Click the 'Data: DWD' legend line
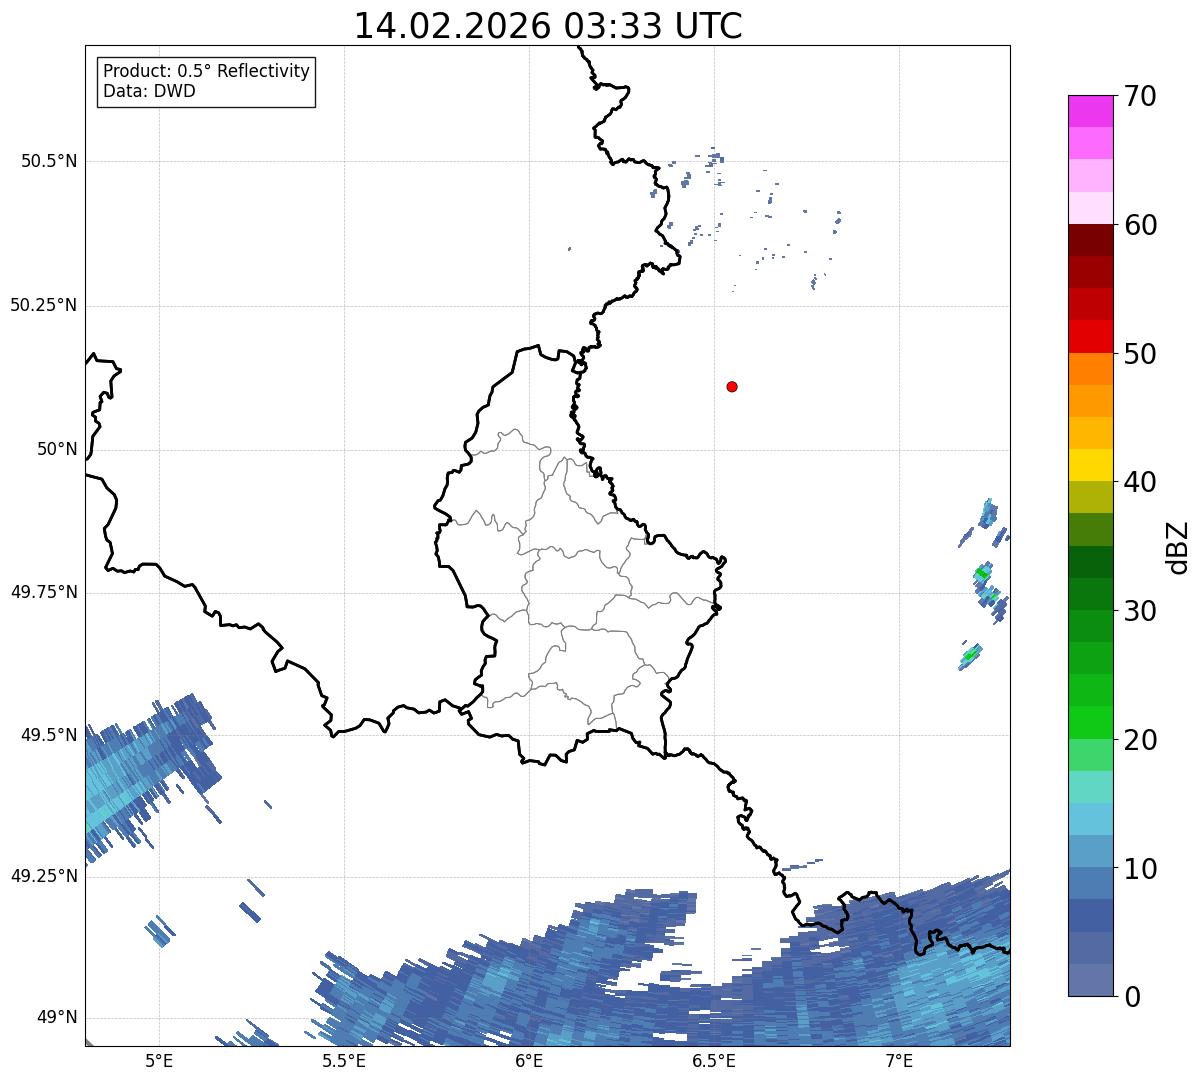 (149, 92)
